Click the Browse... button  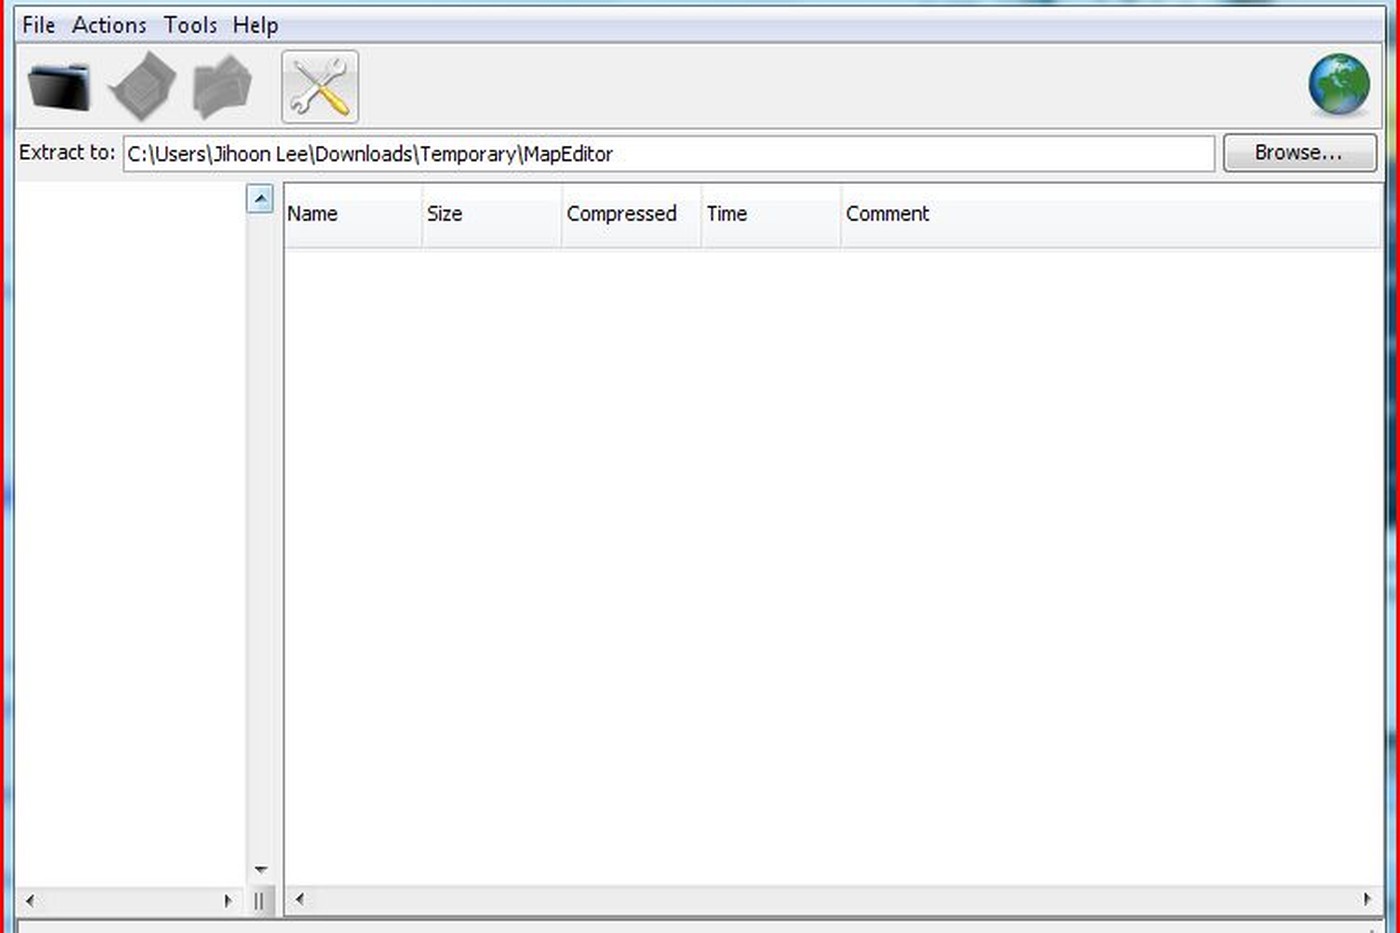coord(1299,153)
